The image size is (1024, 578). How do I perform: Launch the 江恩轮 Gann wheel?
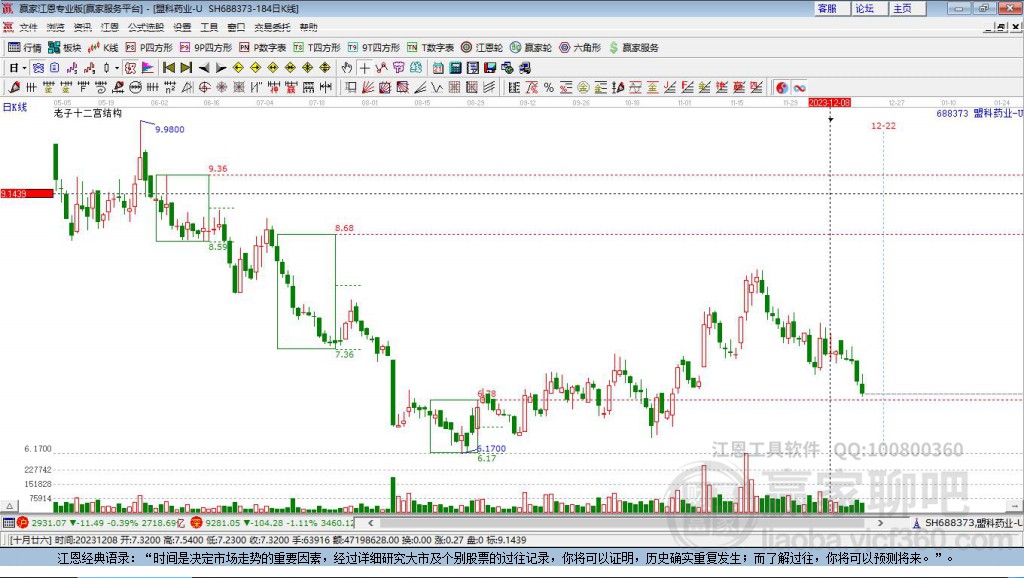(482, 48)
